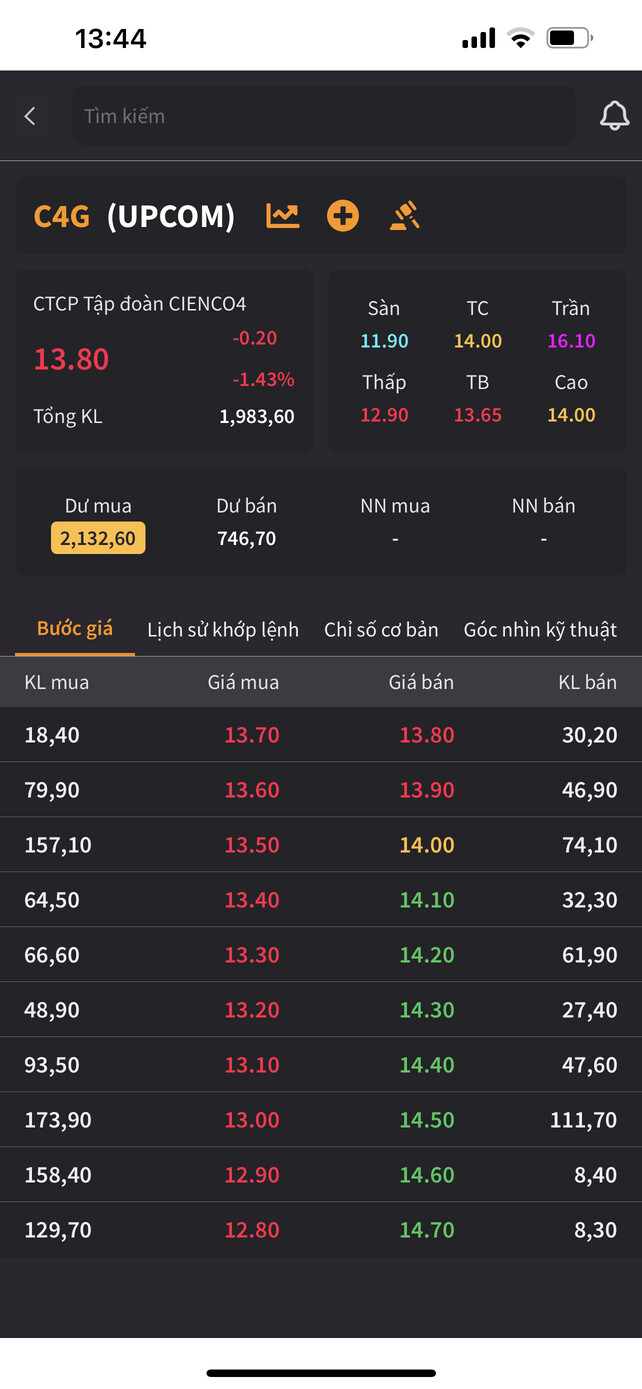The width and height of the screenshot is (642, 1389).
Task: Tap the reference price 14.00 under TC
Action: [477, 341]
